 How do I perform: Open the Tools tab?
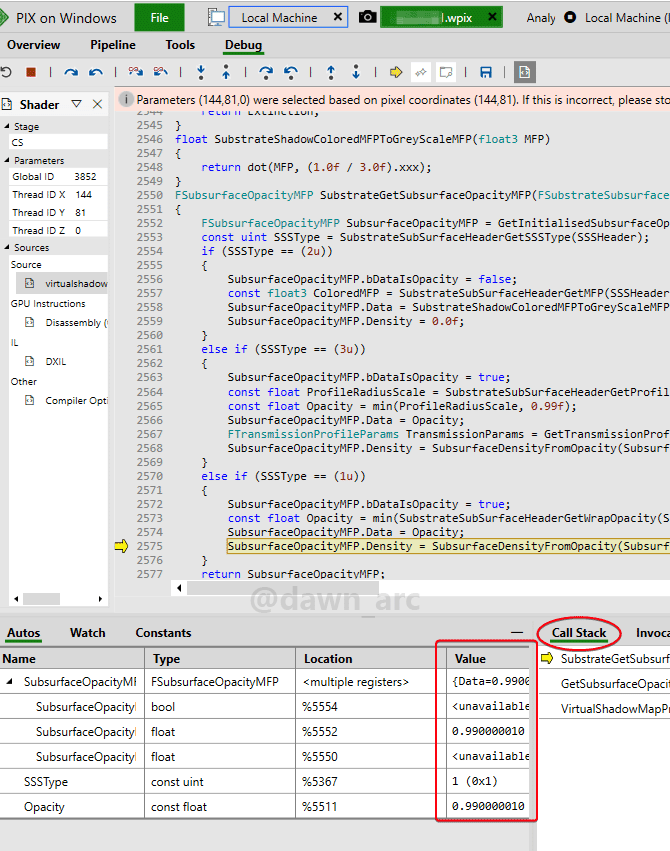click(x=180, y=45)
